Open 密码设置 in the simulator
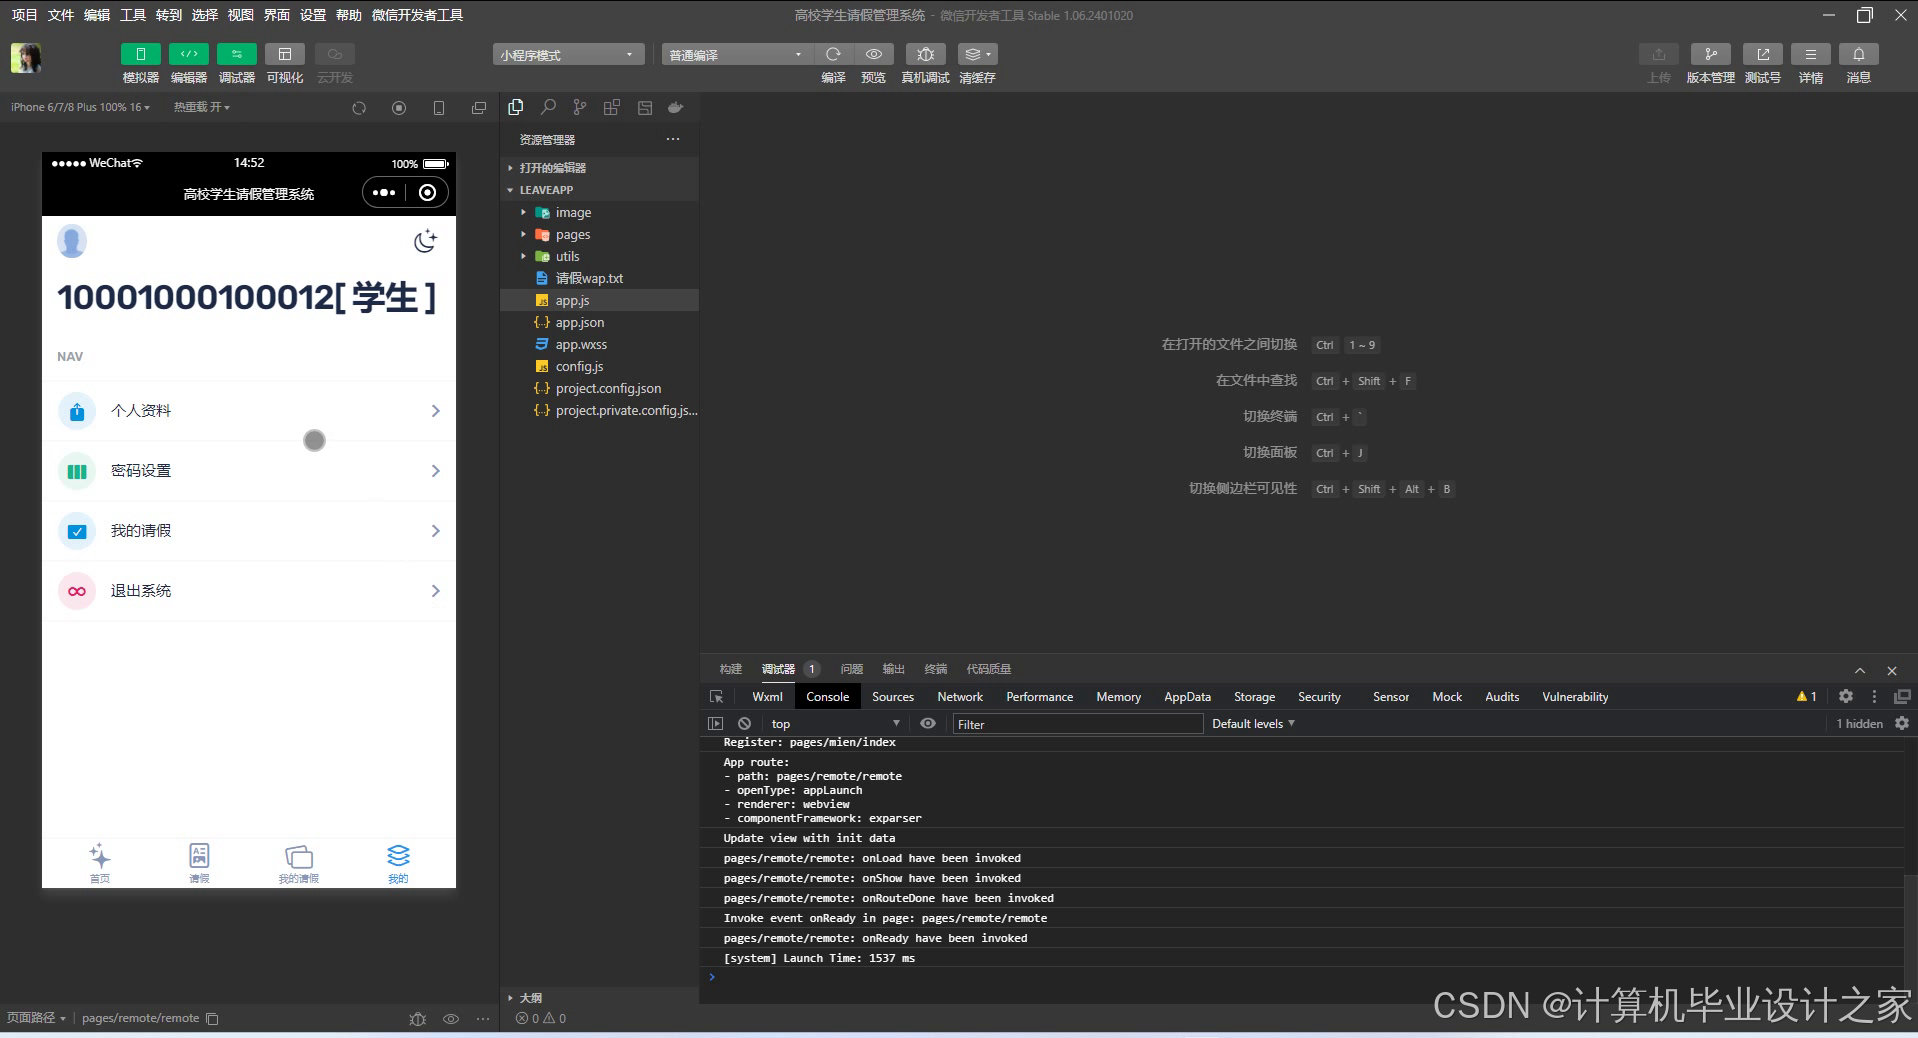Screen dimensions: 1918x1038 249,471
